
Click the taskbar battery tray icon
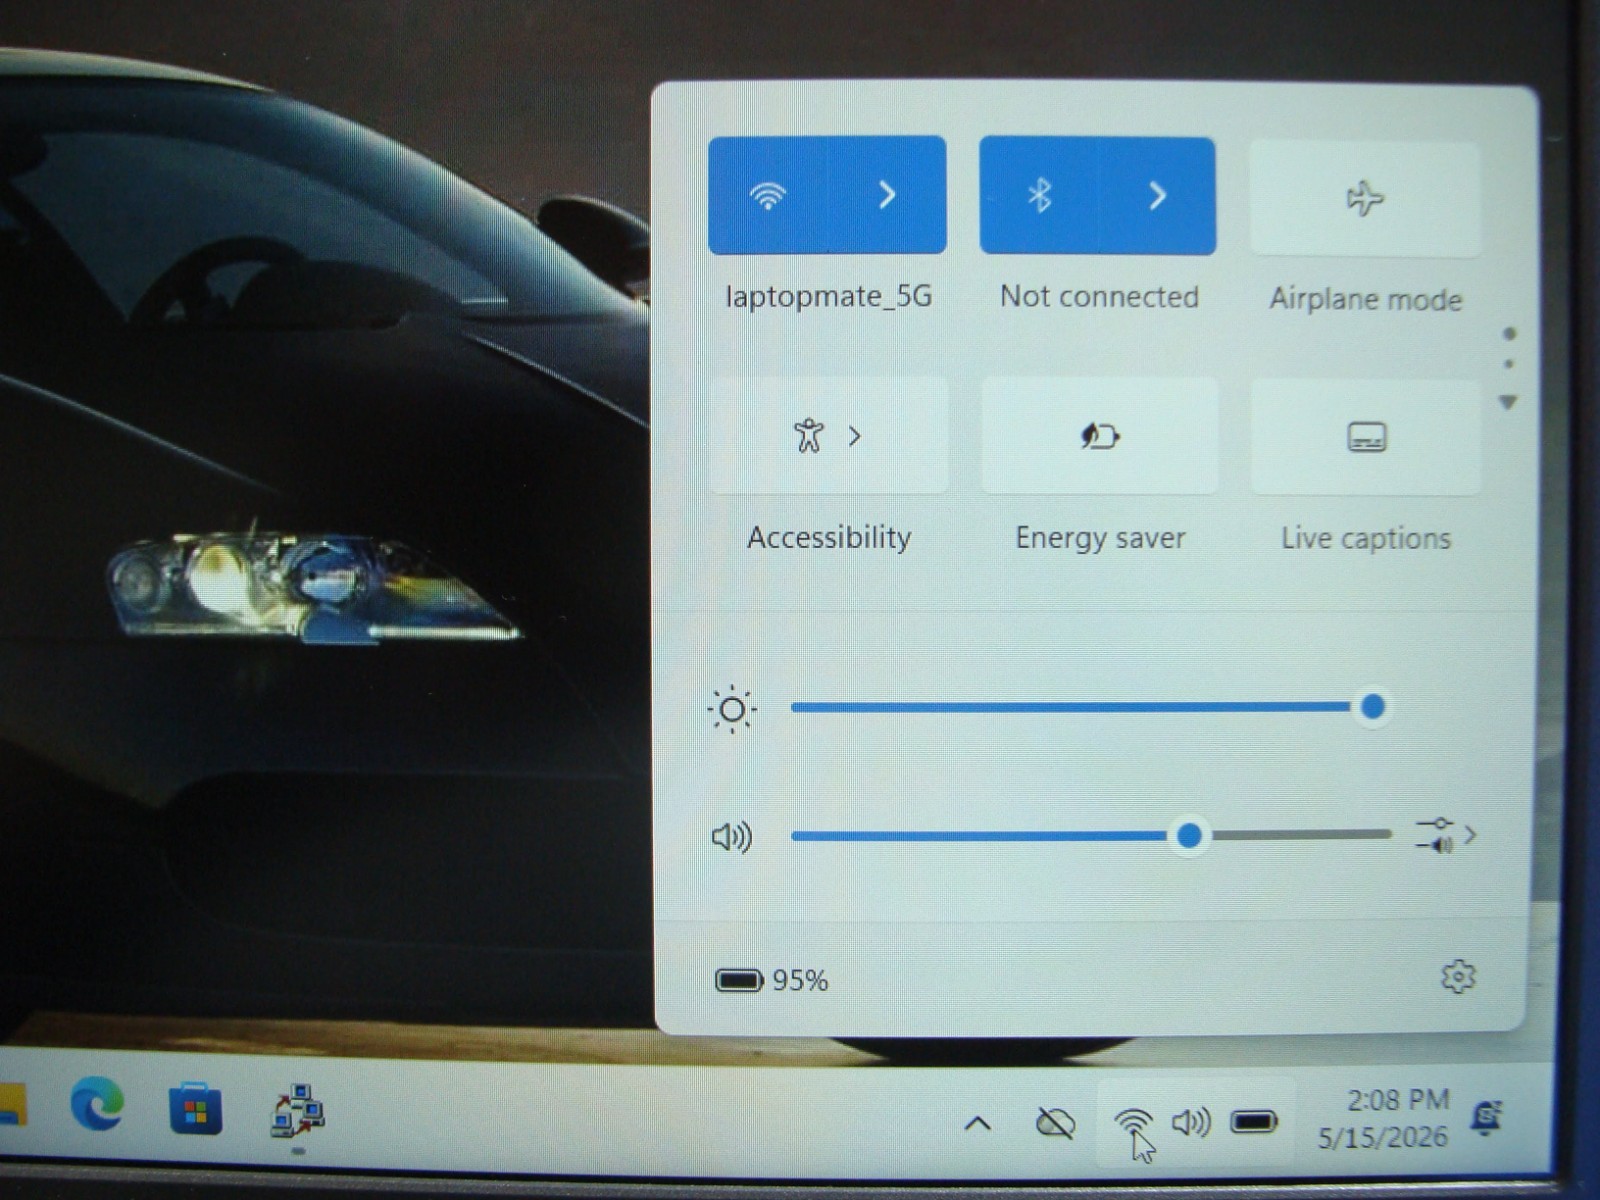click(x=1254, y=1122)
